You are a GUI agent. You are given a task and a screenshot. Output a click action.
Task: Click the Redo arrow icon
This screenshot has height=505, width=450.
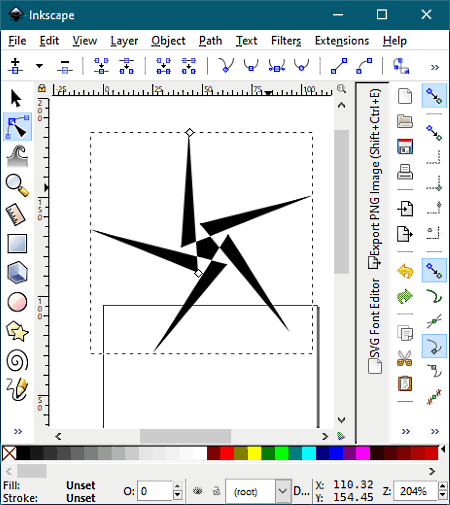pyautogui.click(x=405, y=296)
